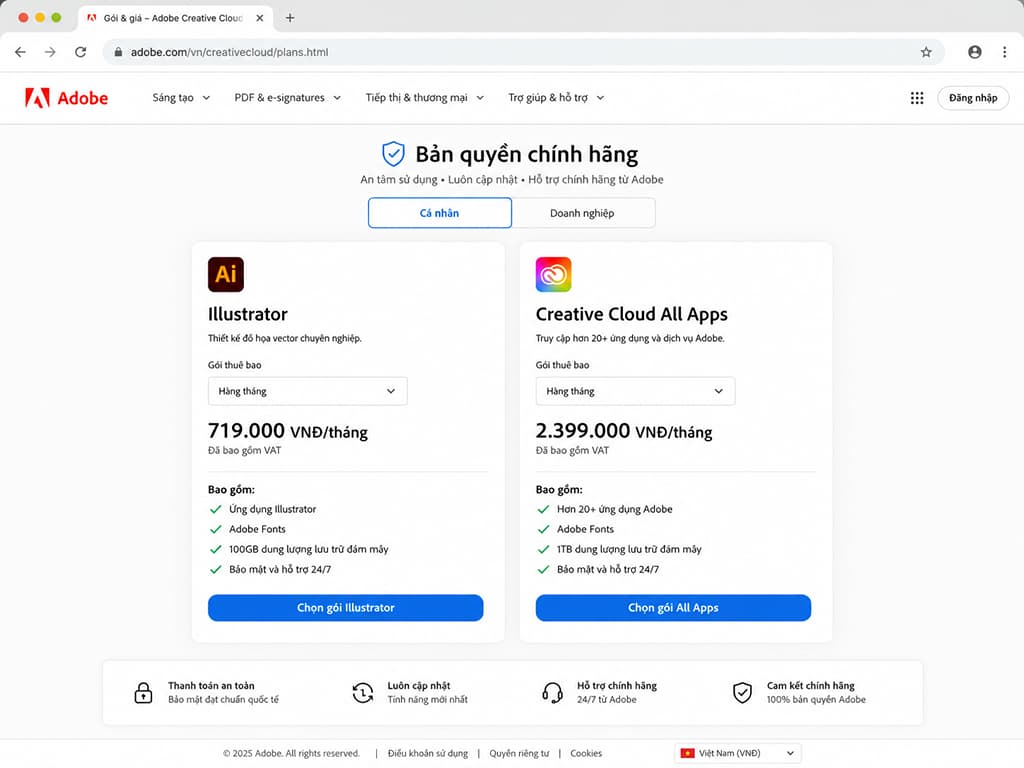Click the Gói & giá browser tab
Image resolution: width=1024 pixels, height=768 pixels.
pyautogui.click(x=173, y=18)
